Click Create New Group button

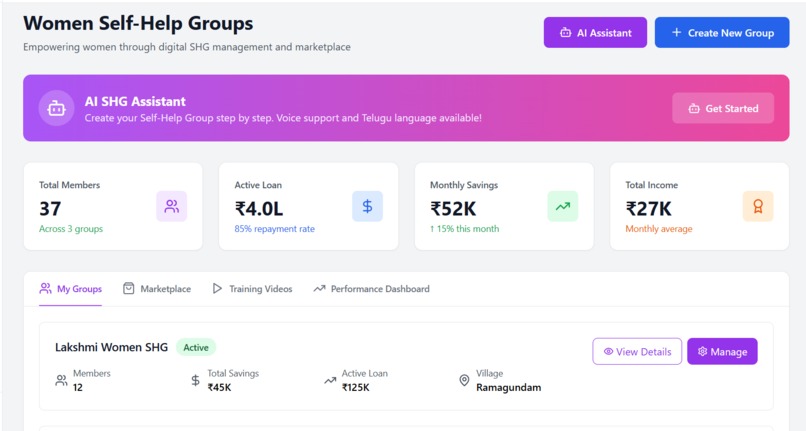point(722,32)
